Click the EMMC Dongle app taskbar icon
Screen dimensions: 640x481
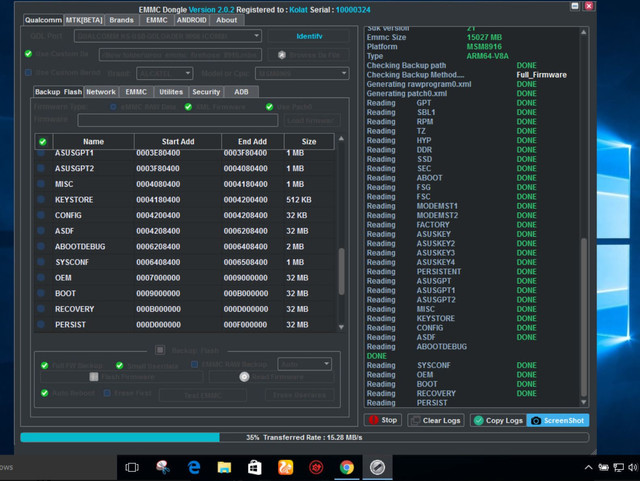(x=377, y=468)
